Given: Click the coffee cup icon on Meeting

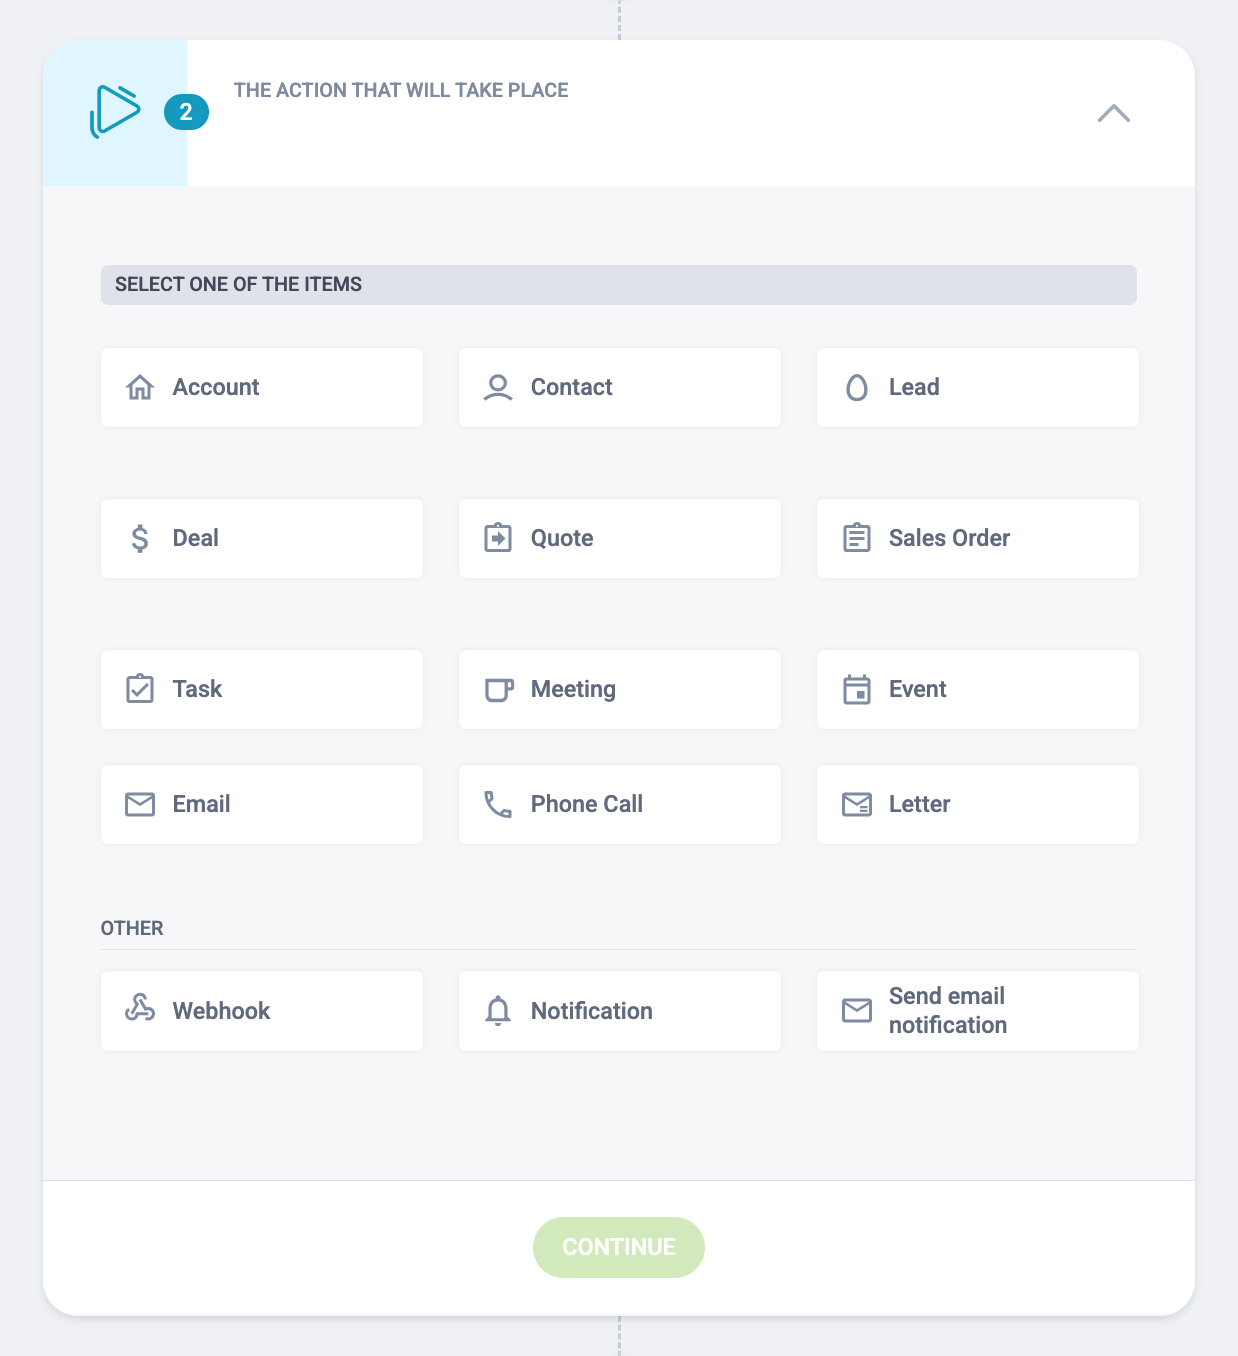Looking at the screenshot, I should [x=499, y=690].
